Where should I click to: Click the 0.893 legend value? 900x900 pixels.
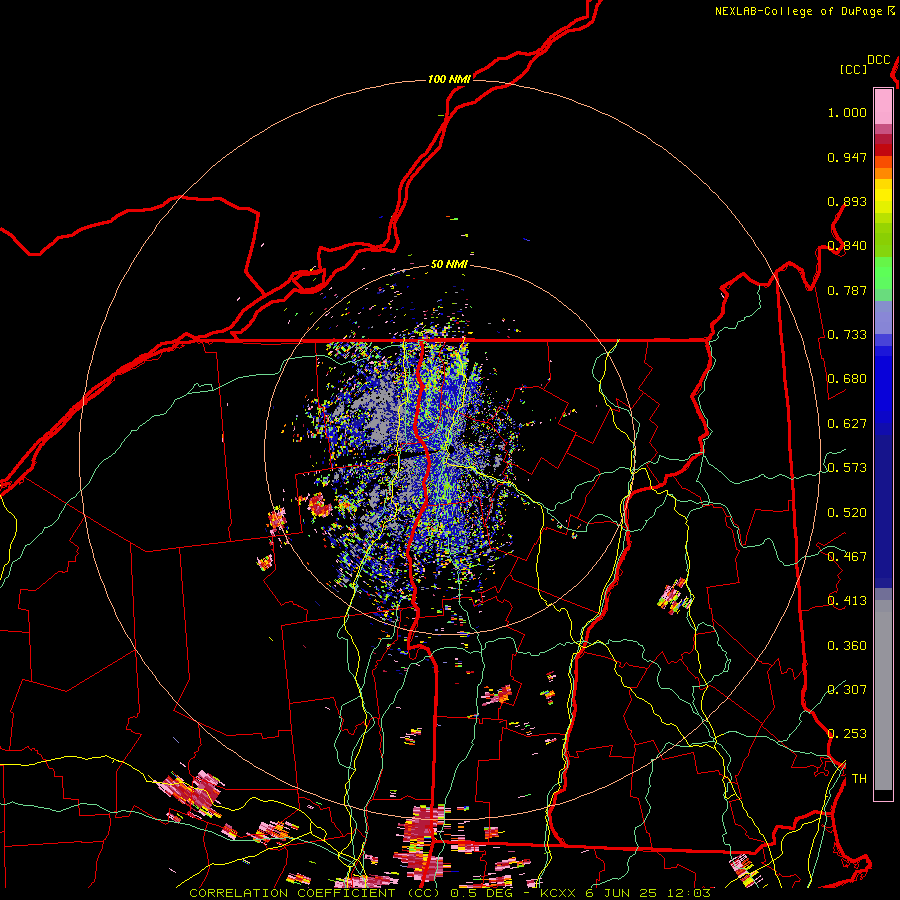847,201
